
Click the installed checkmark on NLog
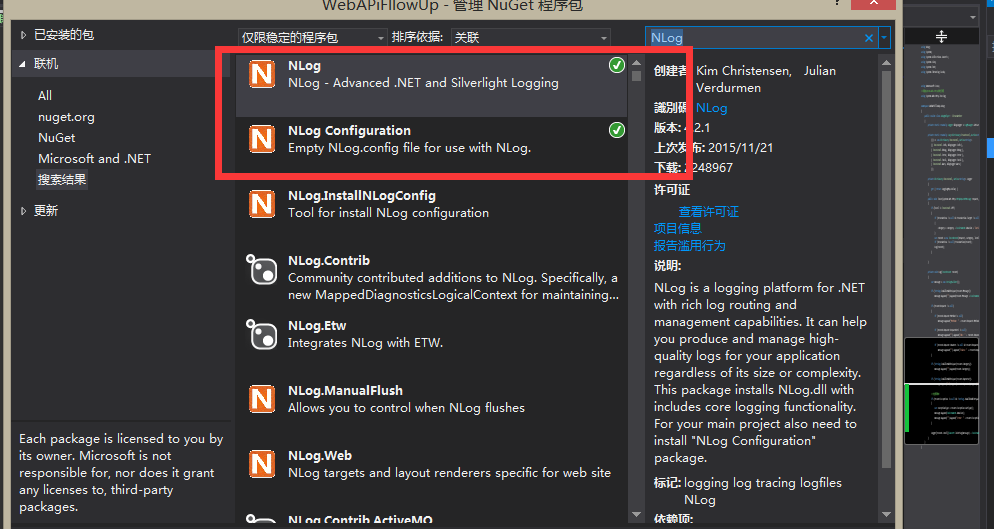(617, 65)
